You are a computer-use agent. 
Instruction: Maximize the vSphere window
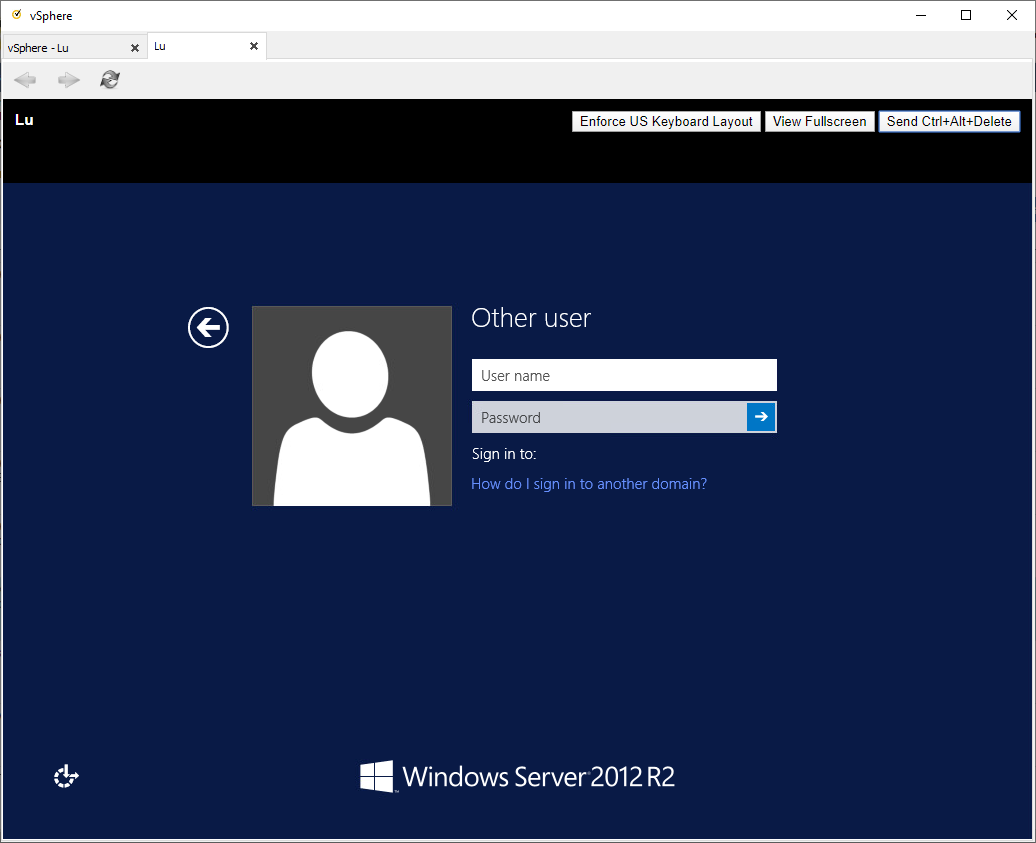965,15
